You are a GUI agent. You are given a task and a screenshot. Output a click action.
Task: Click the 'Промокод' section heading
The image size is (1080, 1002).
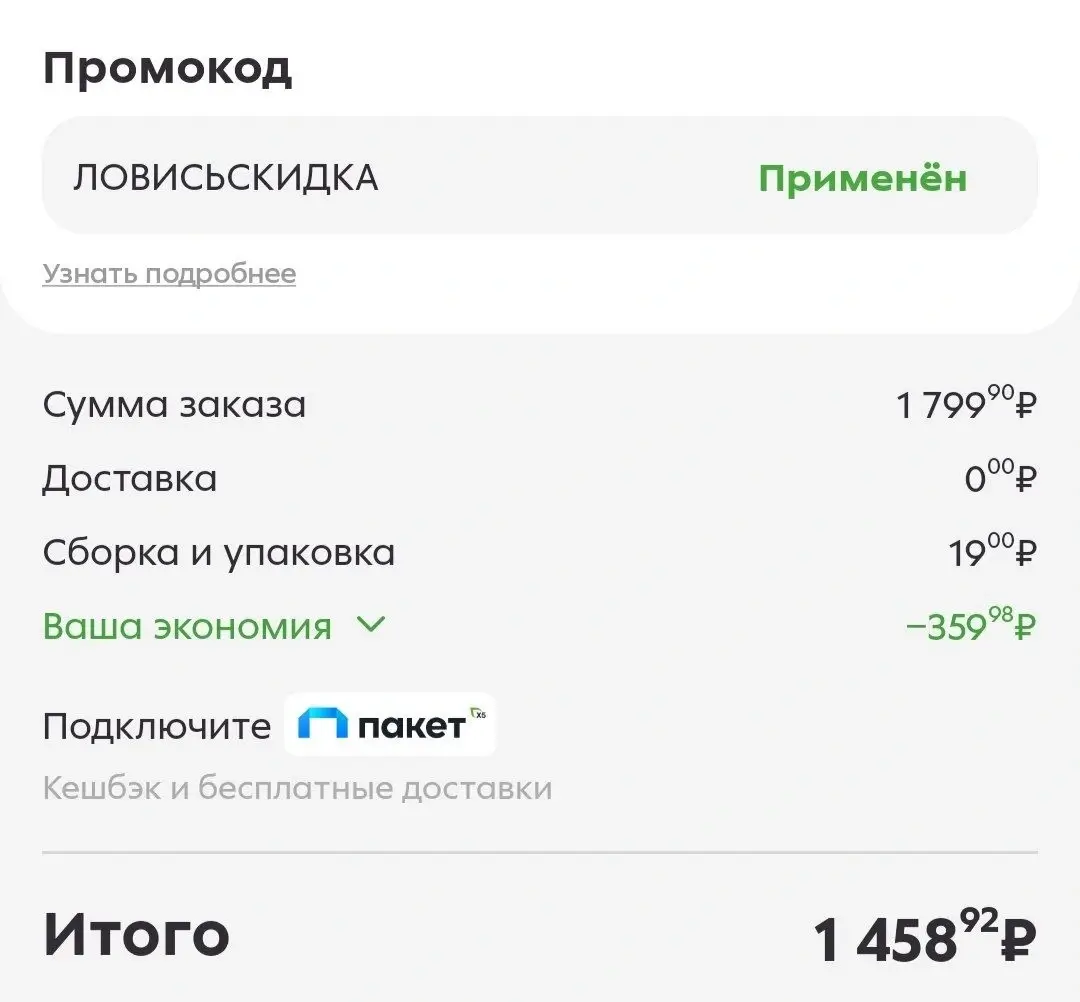[167, 68]
